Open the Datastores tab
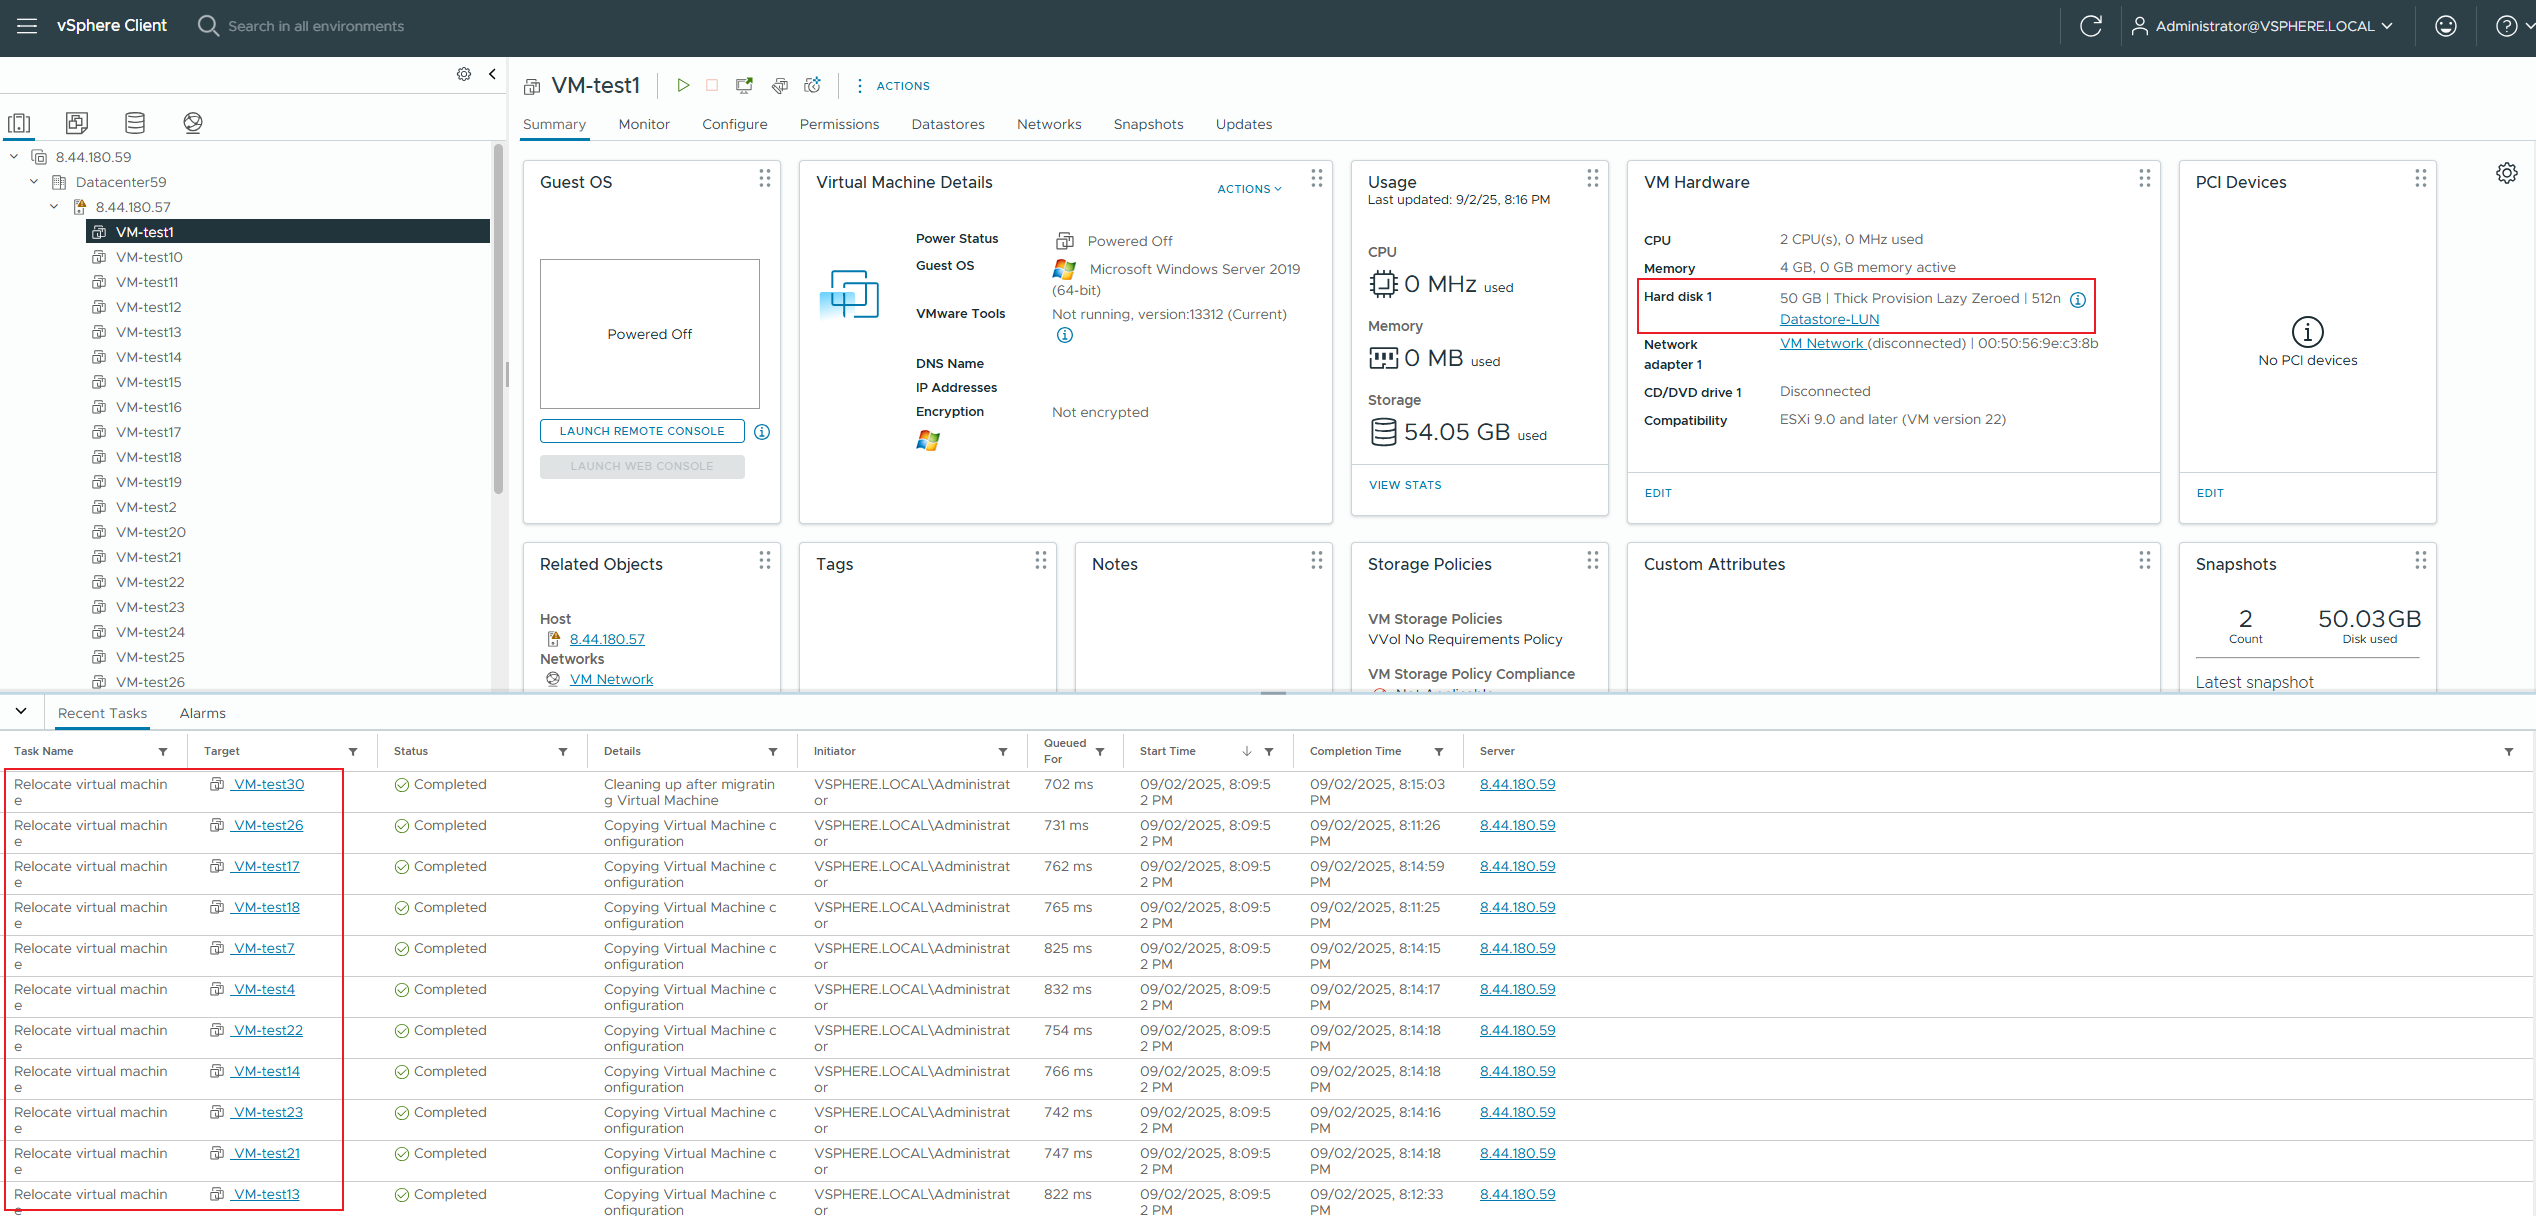The image size is (2536, 1216). [948, 124]
